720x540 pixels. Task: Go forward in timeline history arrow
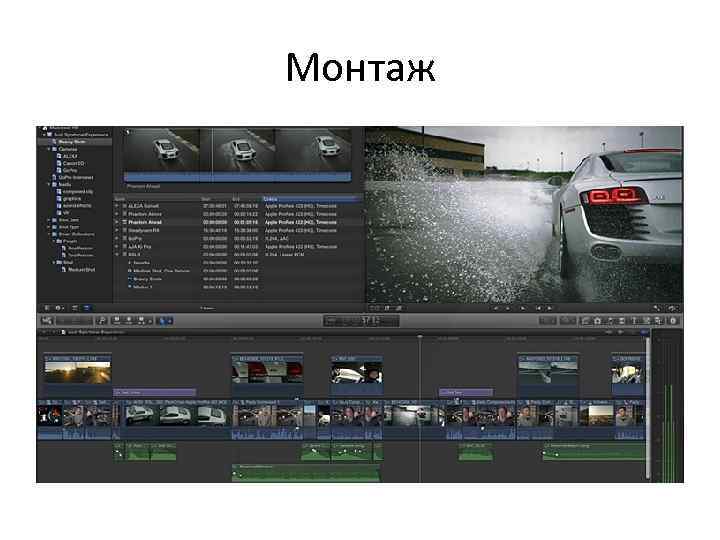point(54,332)
